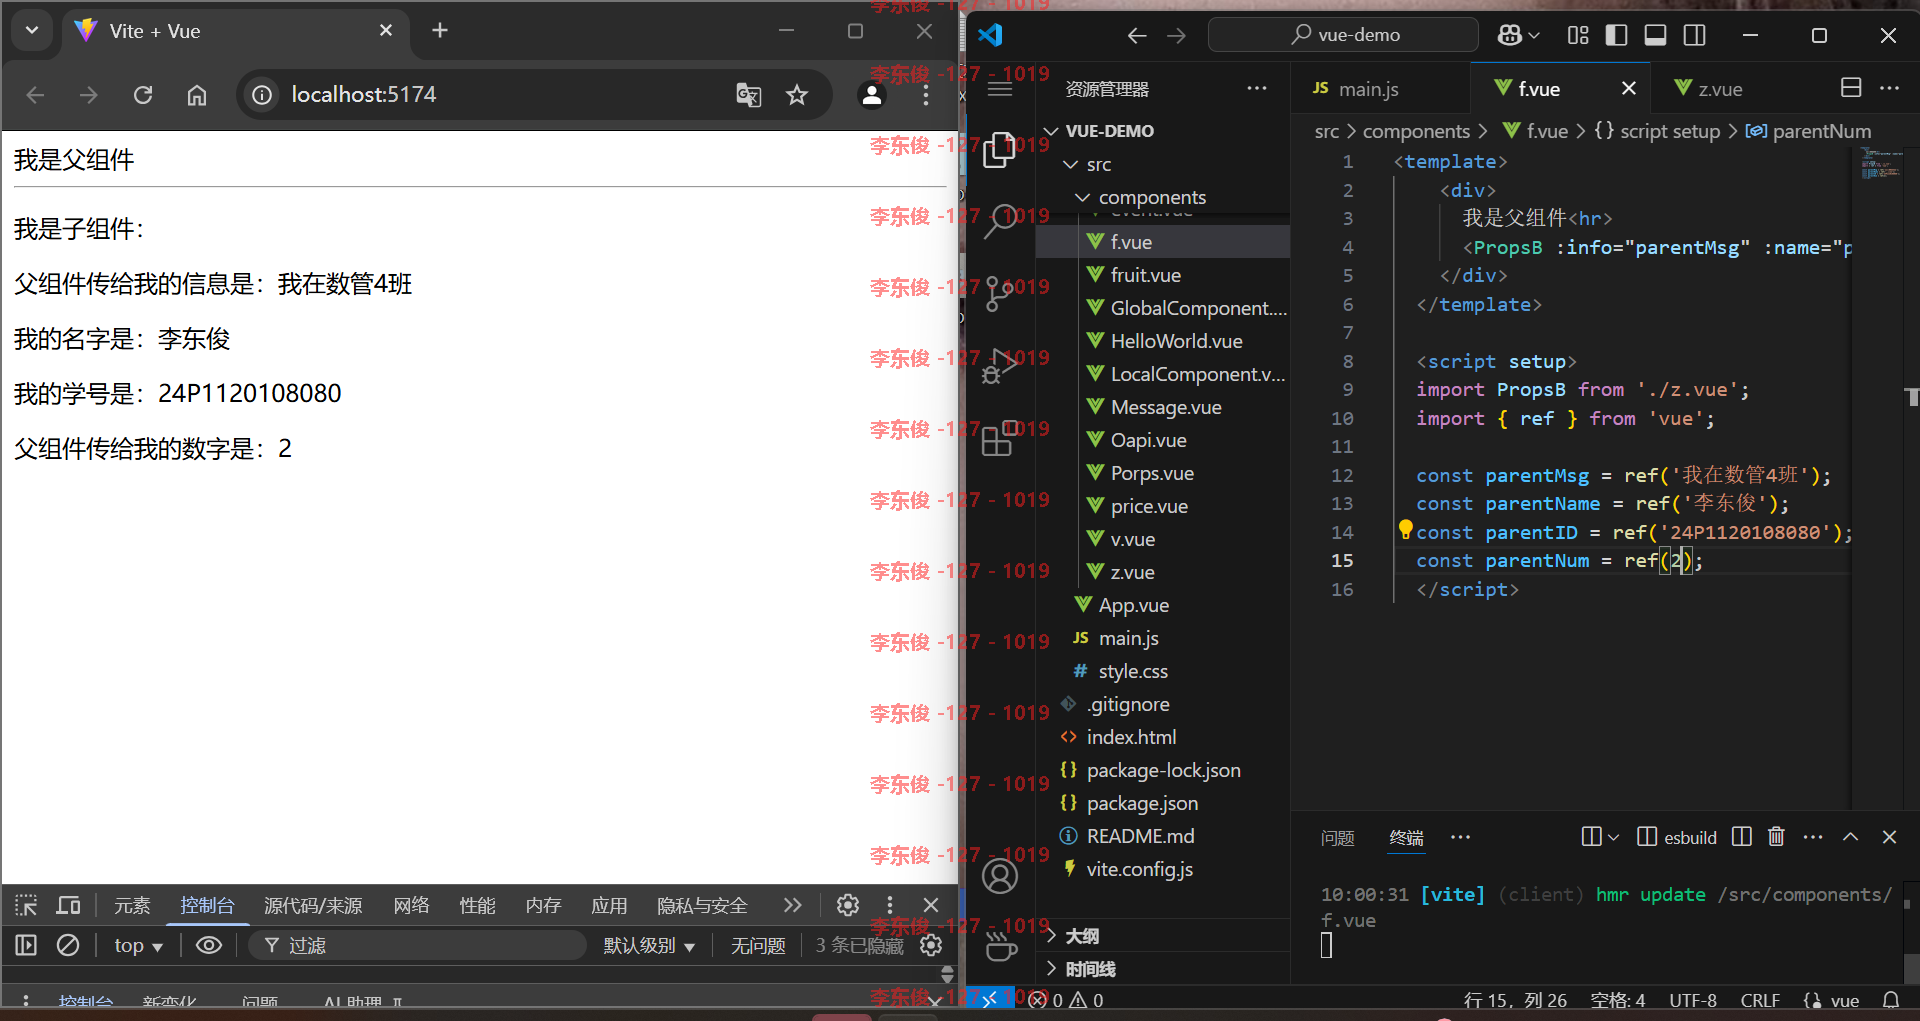
Task: Toggle the live expression eye icon
Action: (209, 945)
